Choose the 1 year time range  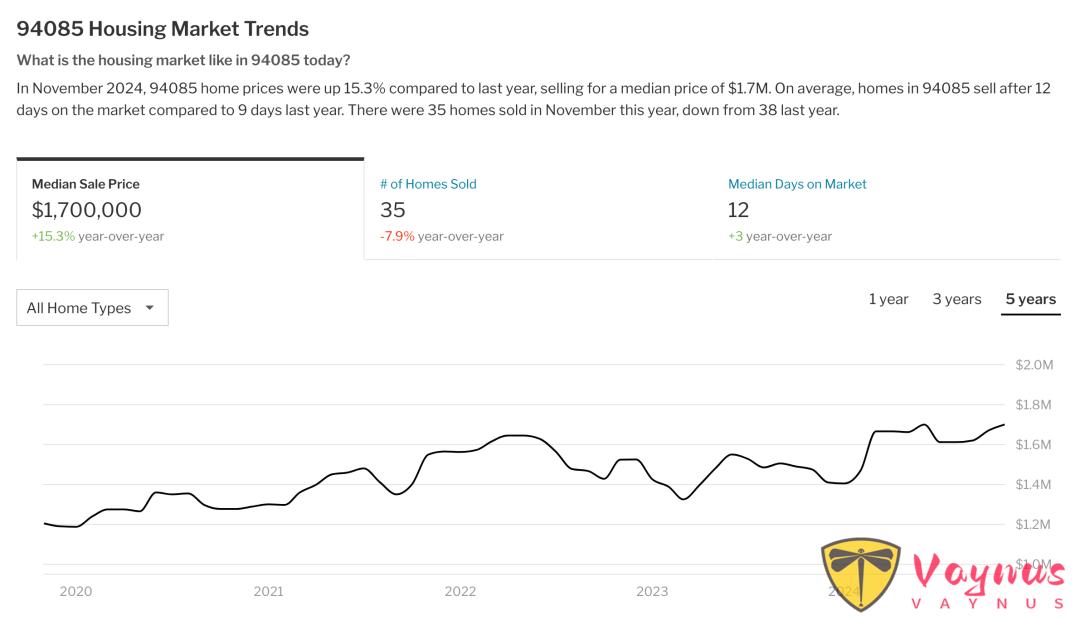(x=888, y=299)
